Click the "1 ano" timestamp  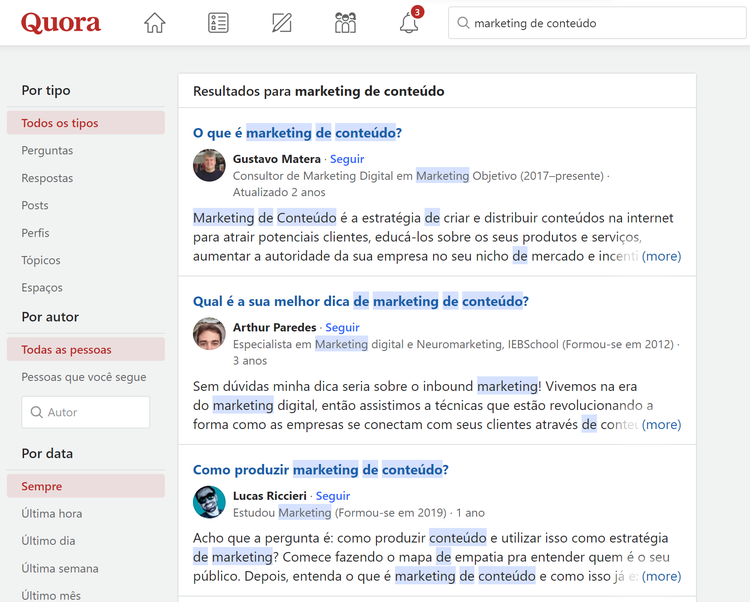coord(470,513)
